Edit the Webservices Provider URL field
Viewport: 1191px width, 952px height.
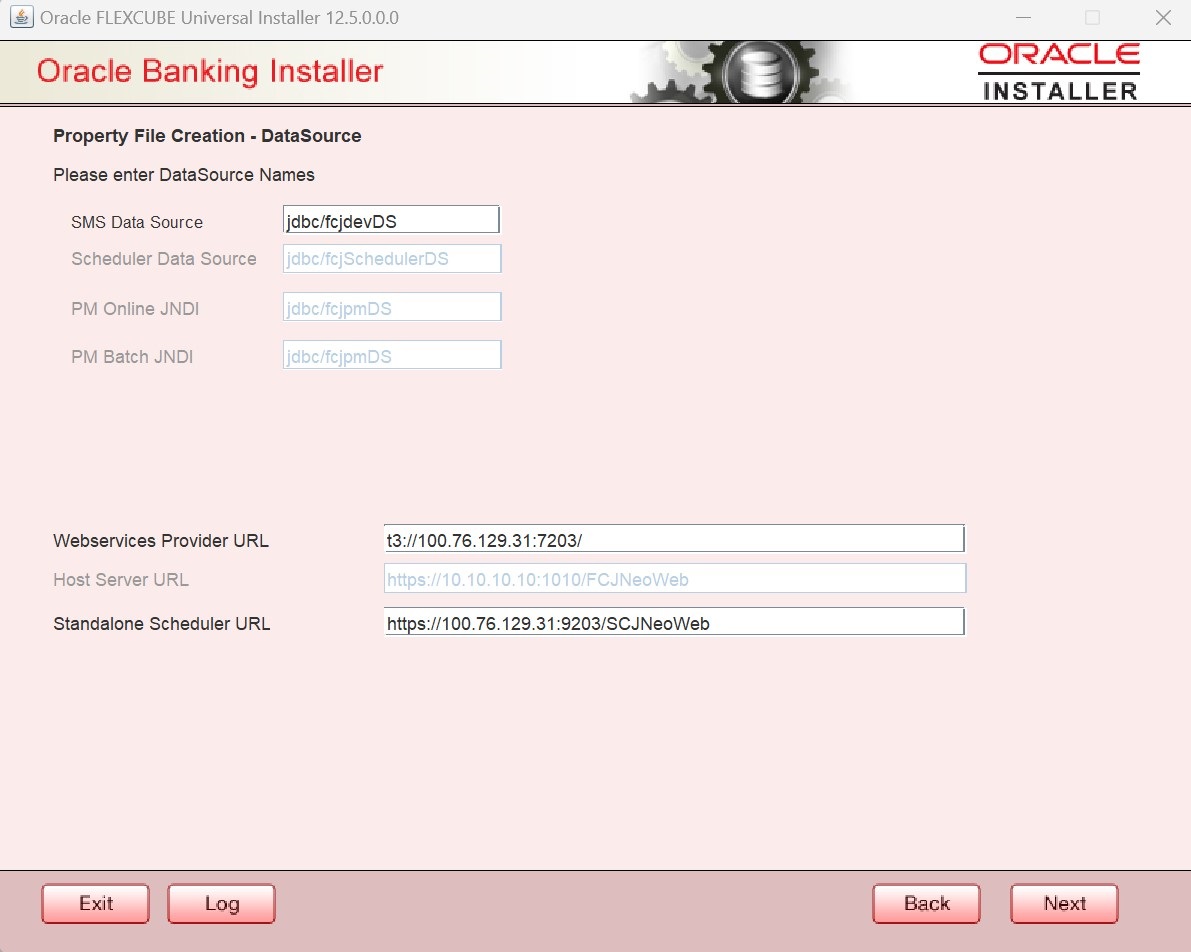click(x=674, y=539)
